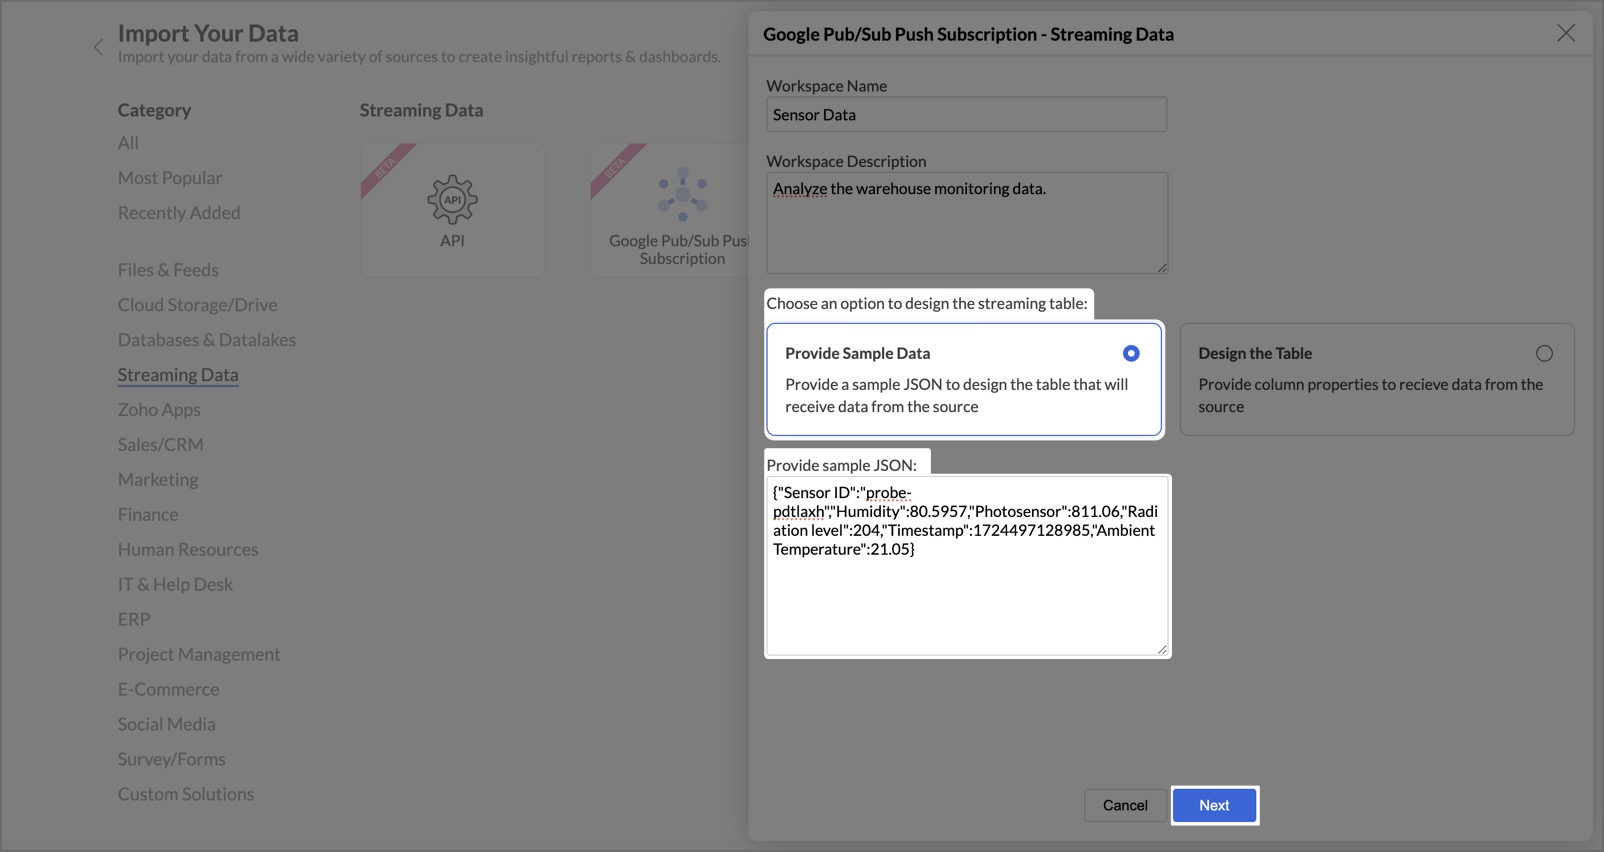Image resolution: width=1604 pixels, height=852 pixels.
Task: Select the Design the Table radio button
Action: (x=1544, y=353)
